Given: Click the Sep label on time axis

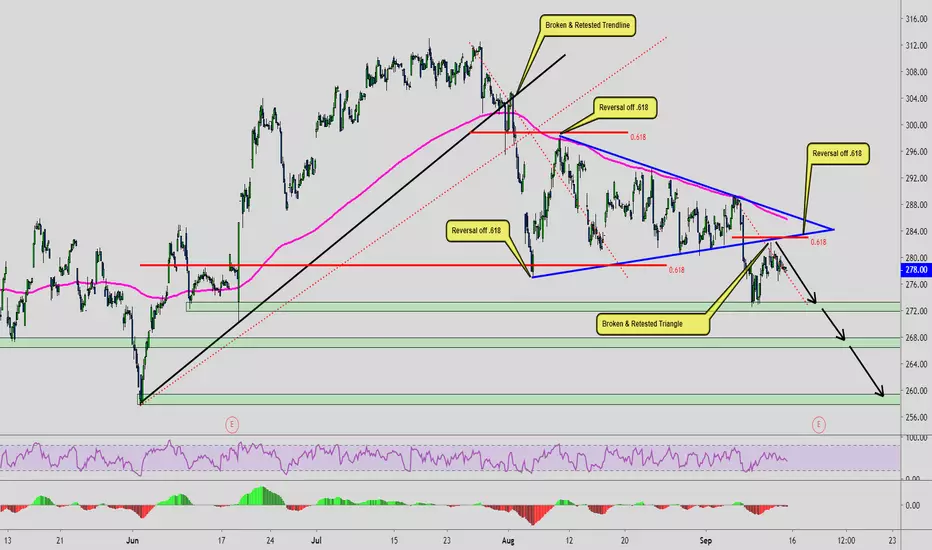Looking at the screenshot, I should click(706, 540).
